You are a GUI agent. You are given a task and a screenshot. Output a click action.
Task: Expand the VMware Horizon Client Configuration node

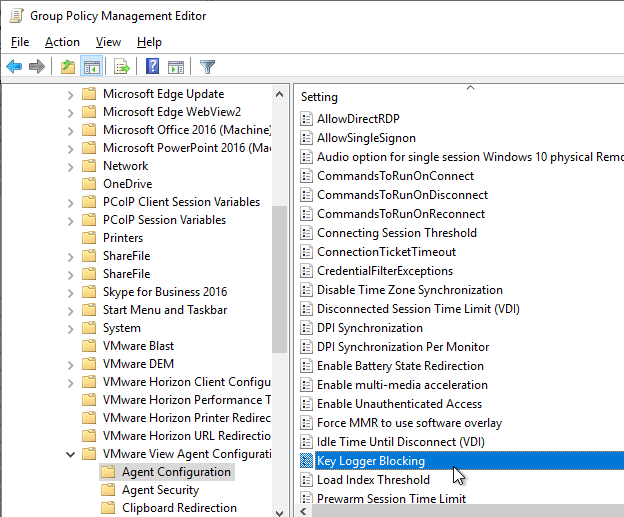tap(70, 383)
